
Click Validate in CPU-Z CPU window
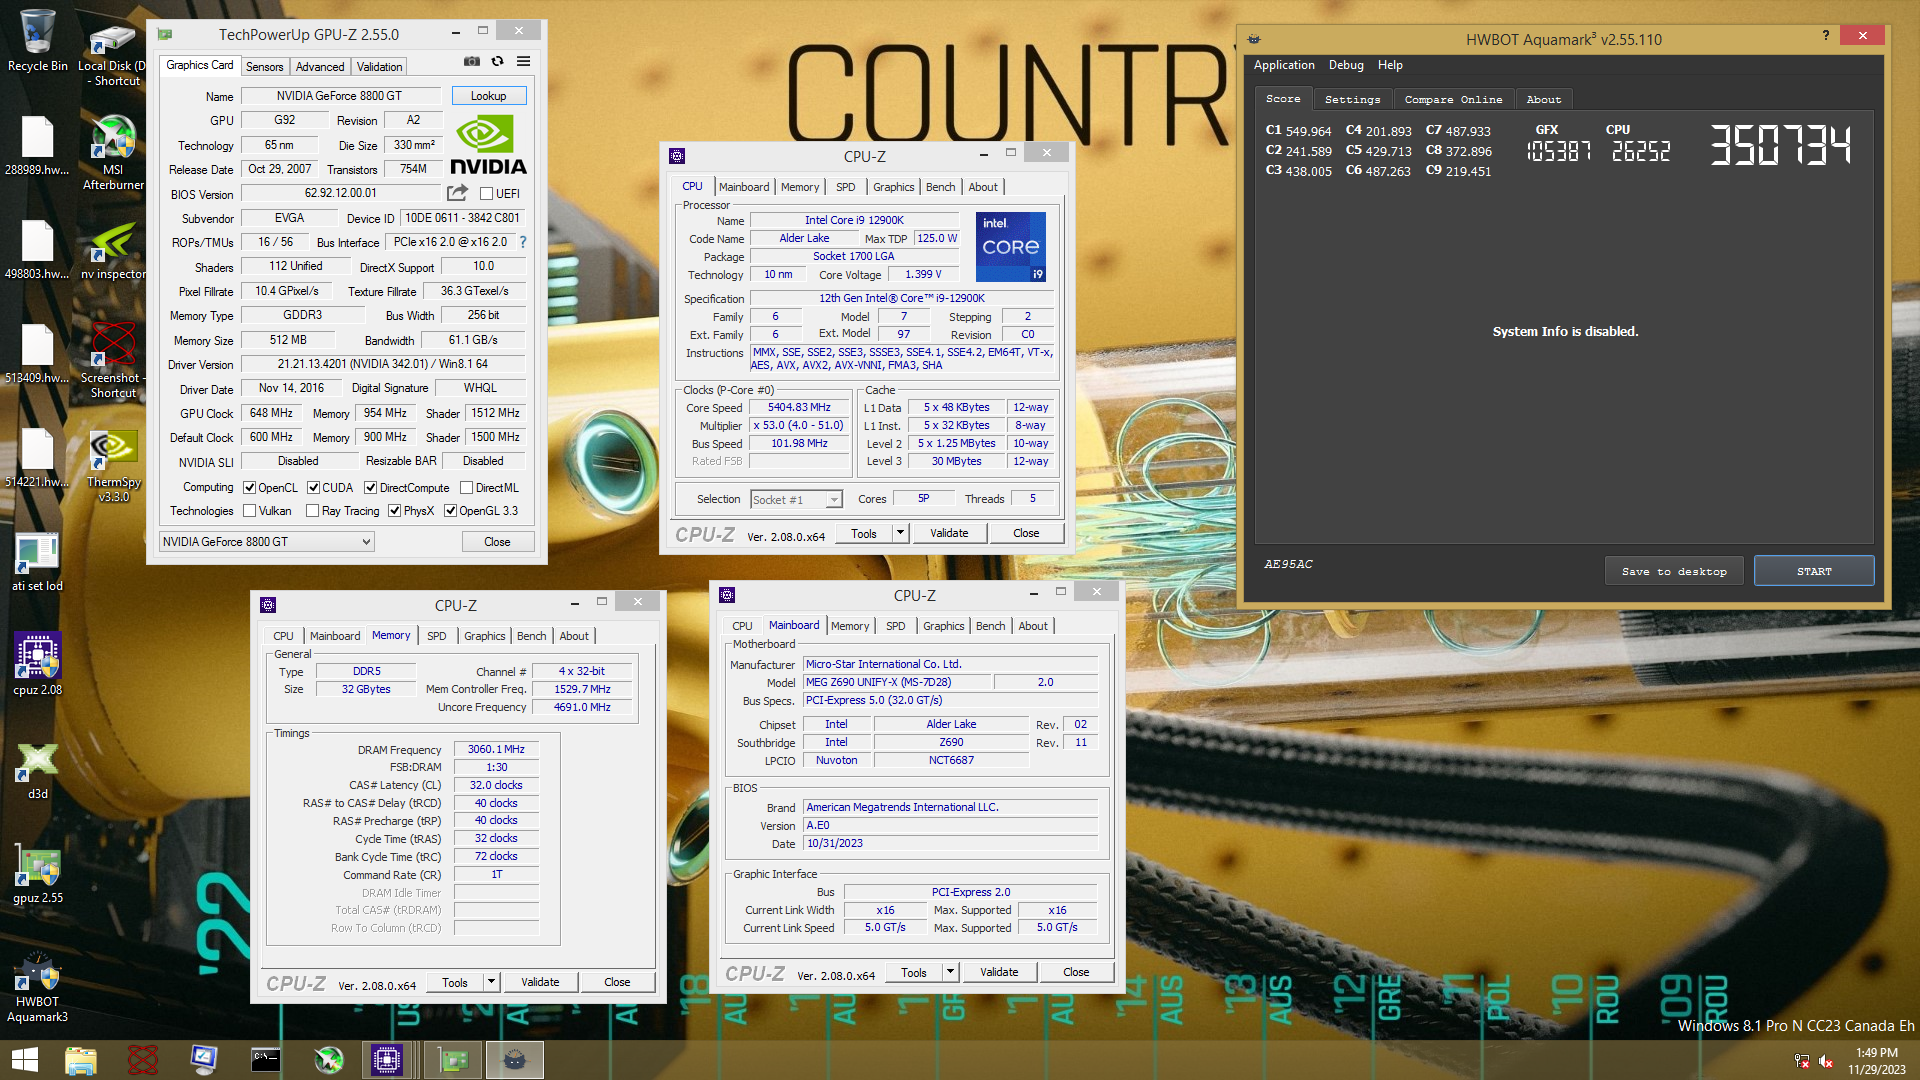point(949,533)
